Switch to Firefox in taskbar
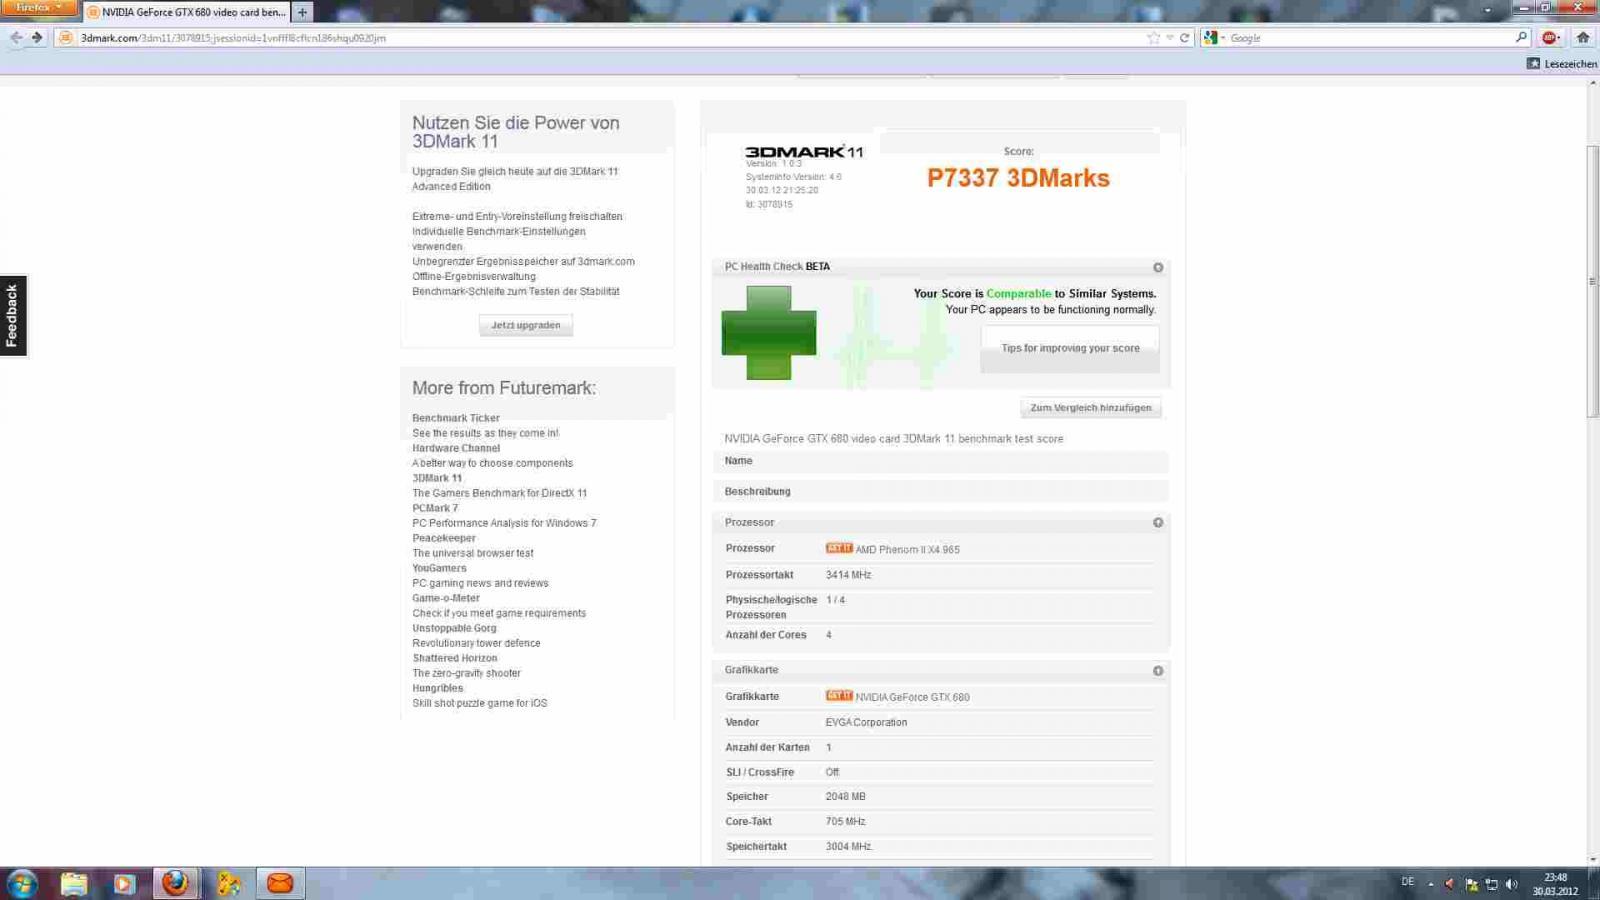 (175, 883)
